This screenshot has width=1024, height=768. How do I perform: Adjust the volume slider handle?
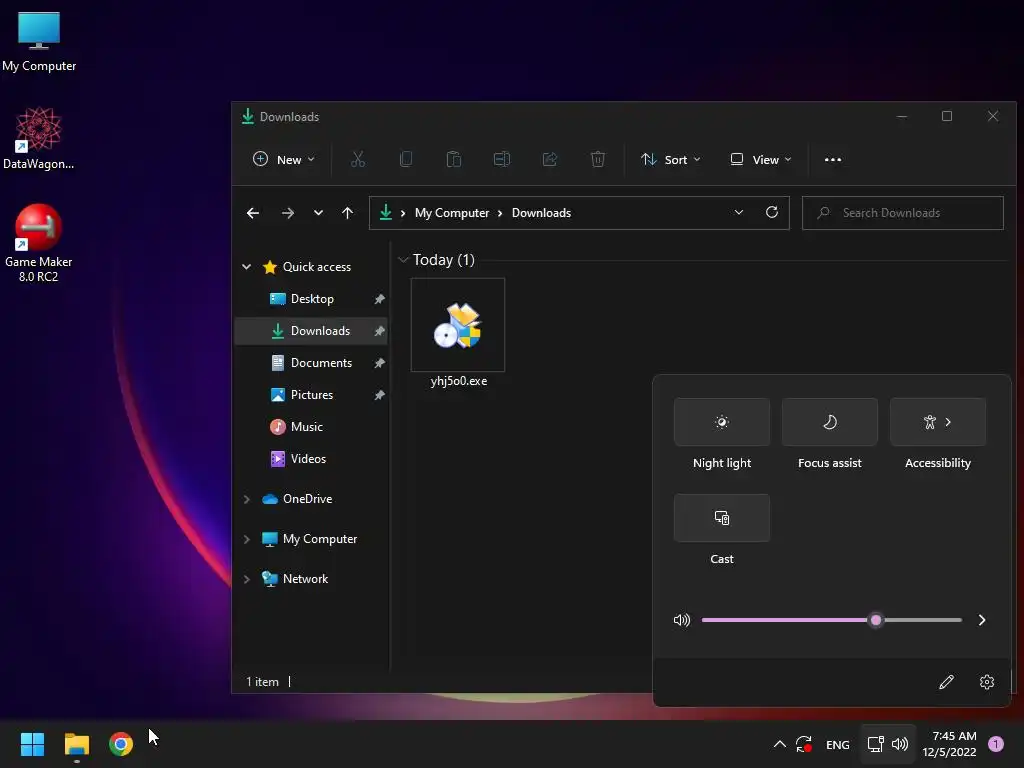[x=876, y=620]
